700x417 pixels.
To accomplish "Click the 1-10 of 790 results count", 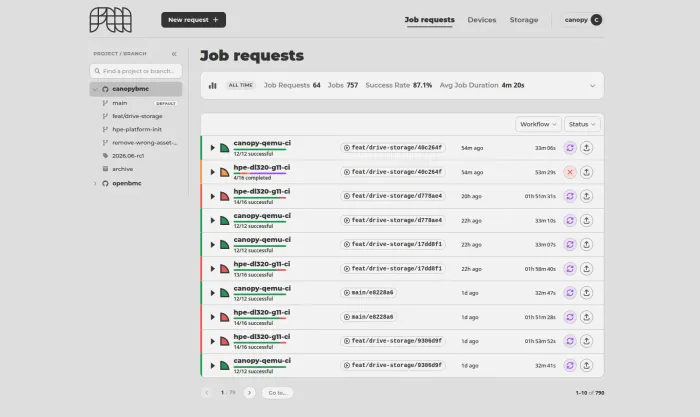I will pyautogui.click(x=590, y=393).
